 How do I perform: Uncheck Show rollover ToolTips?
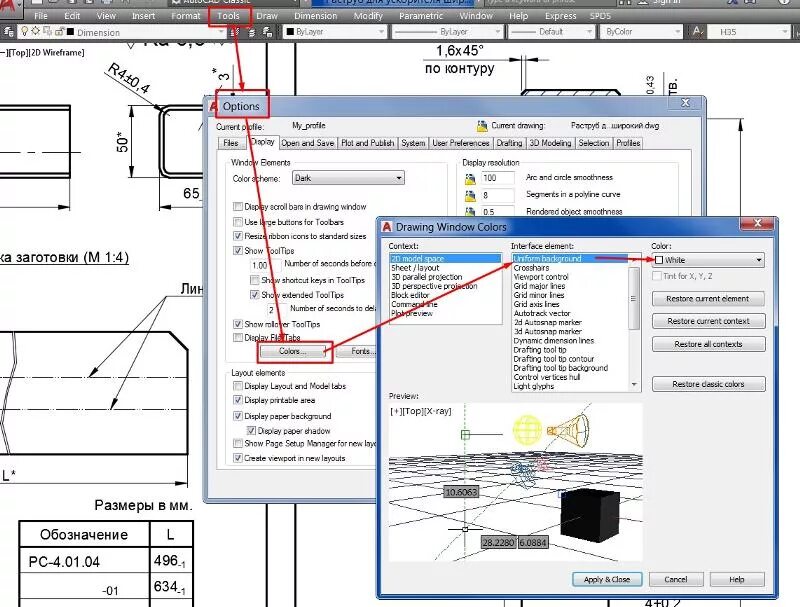click(x=237, y=324)
